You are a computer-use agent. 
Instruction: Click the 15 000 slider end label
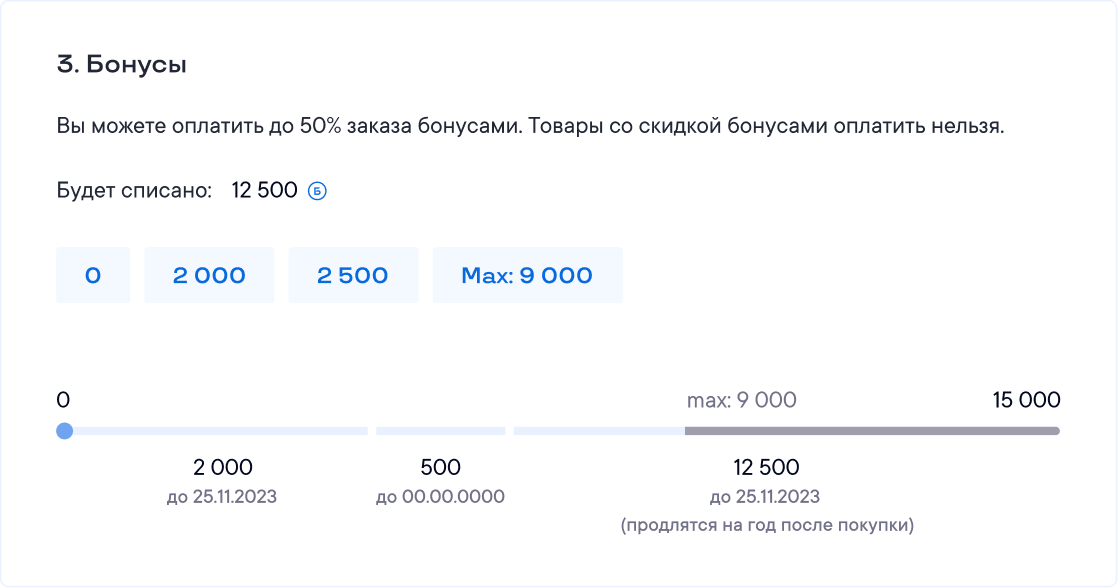click(x=1026, y=400)
